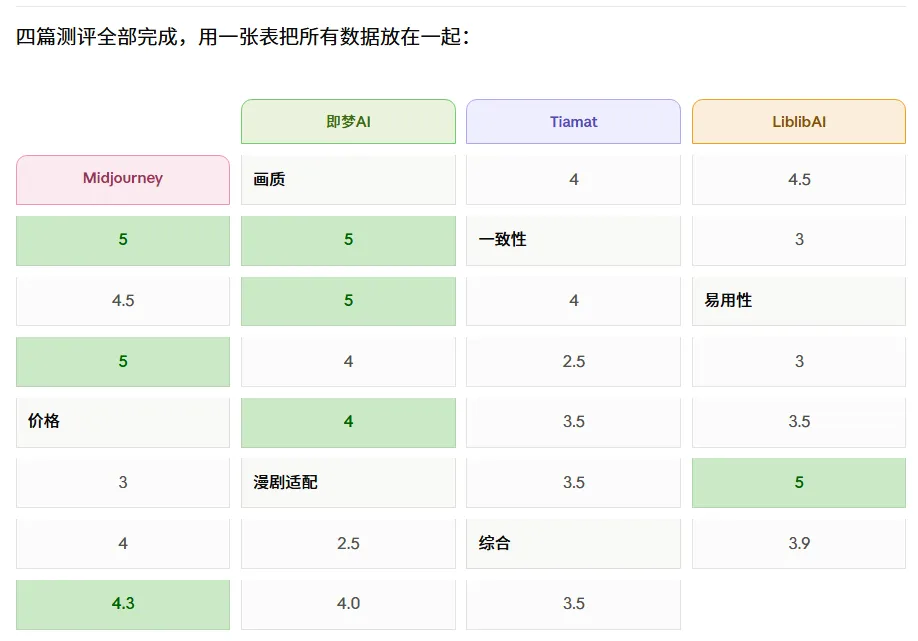Viewport: 918px width, 641px height.
Task: Select the 2.5 cell left of 综合
Action: [x=348, y=544]
